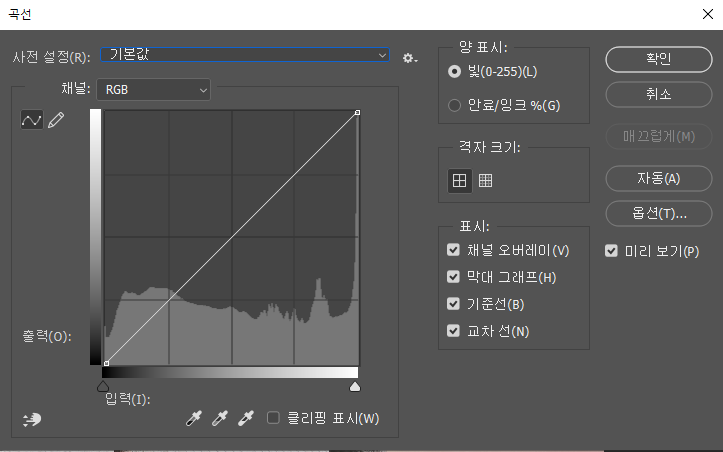
Task: Activate the on-image adjustment hand tool
Action: coord(32,419)
